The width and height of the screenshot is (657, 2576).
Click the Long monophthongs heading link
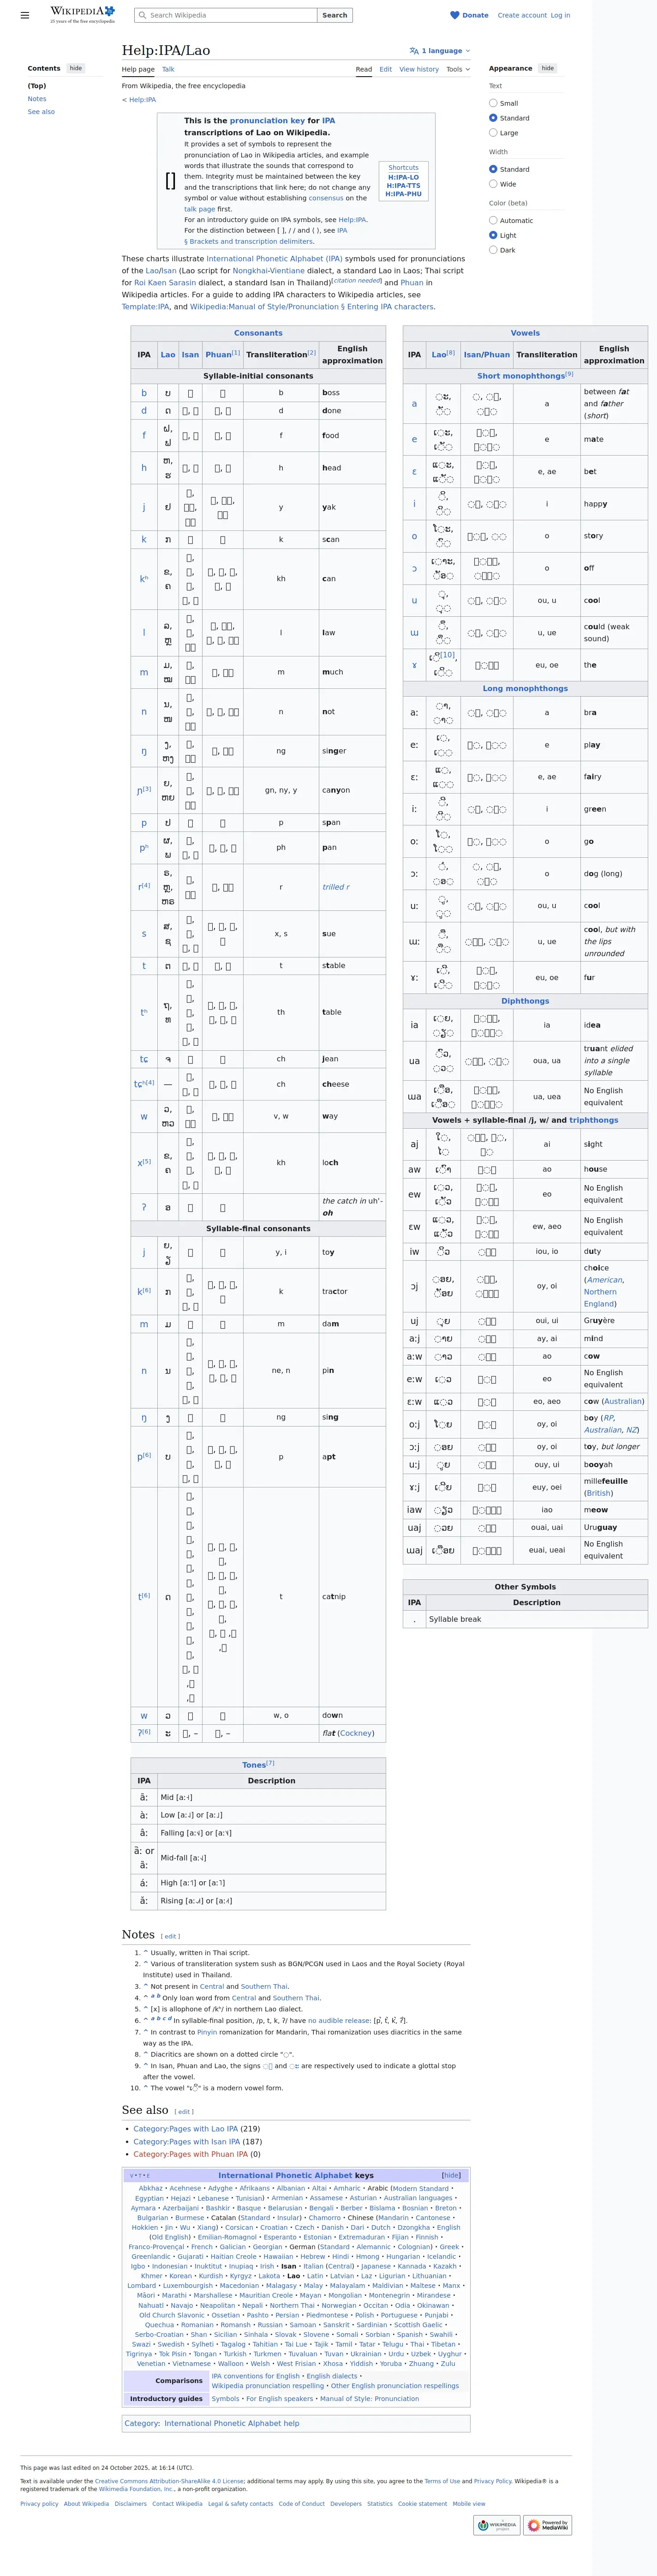[525, 688]
